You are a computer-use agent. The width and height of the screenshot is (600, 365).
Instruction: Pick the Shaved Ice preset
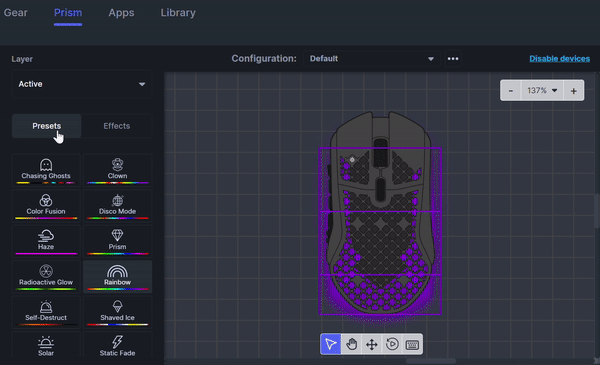click(x=117, y=312)
